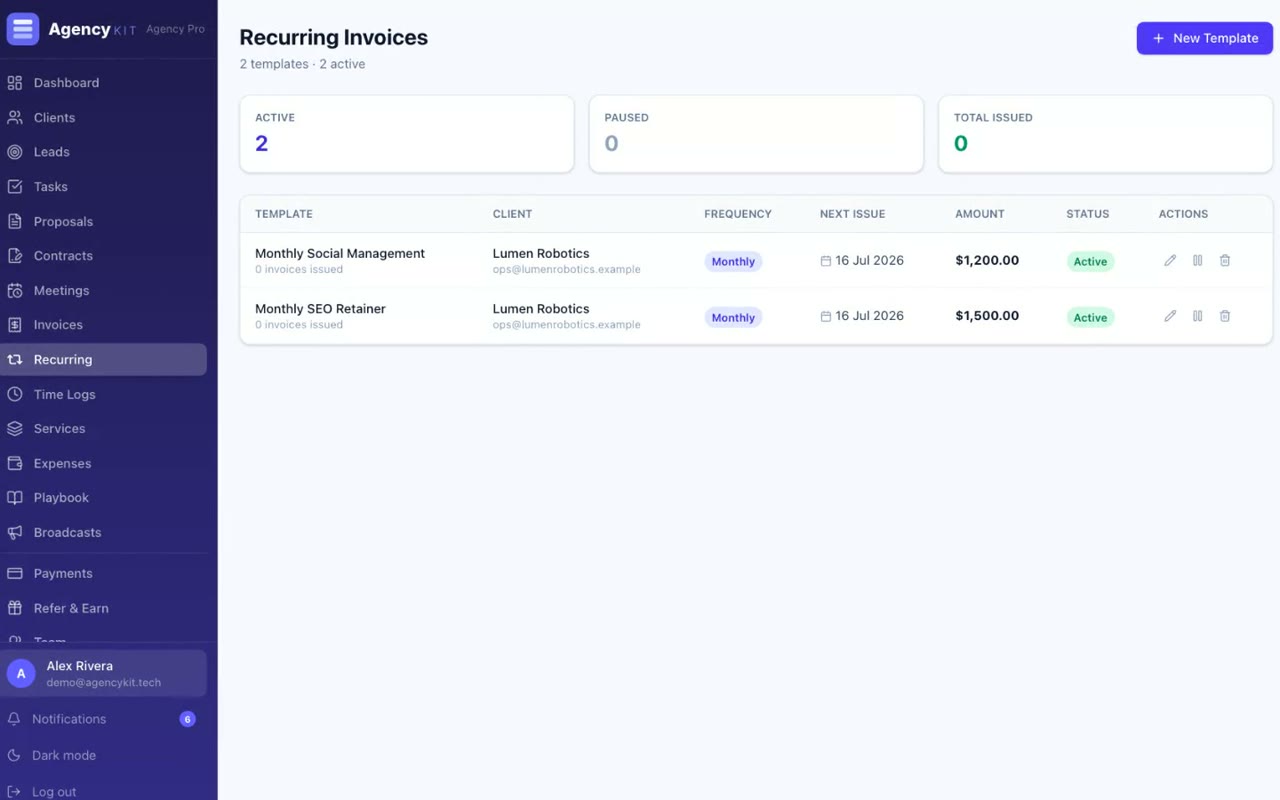Screen dimensions: 1280x800
Task: Click the New Template button
Action: point(1204,38)
